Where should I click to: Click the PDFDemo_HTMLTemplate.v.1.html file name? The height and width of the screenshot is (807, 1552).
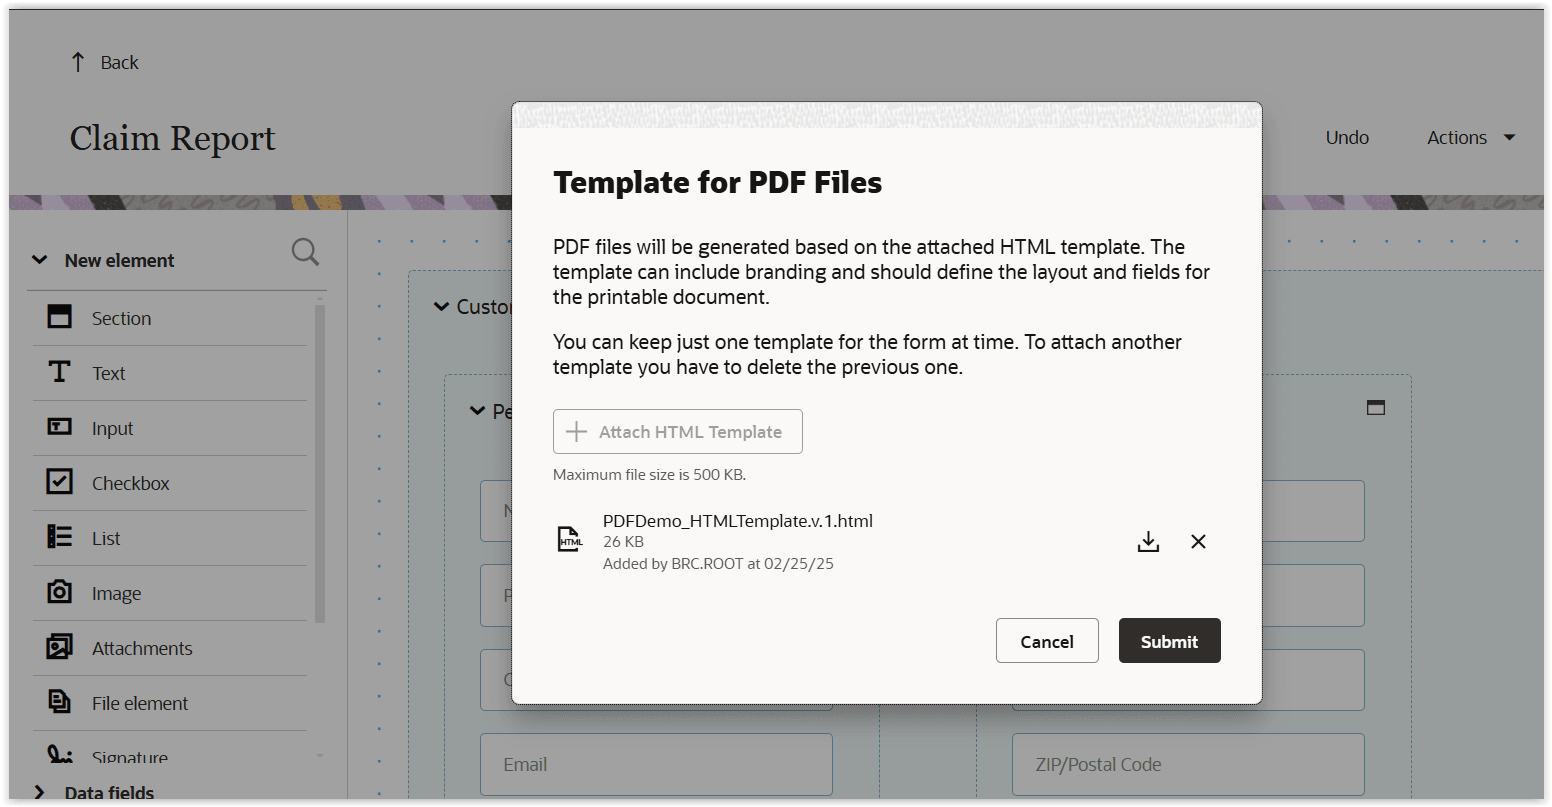[x=738, y=521]
